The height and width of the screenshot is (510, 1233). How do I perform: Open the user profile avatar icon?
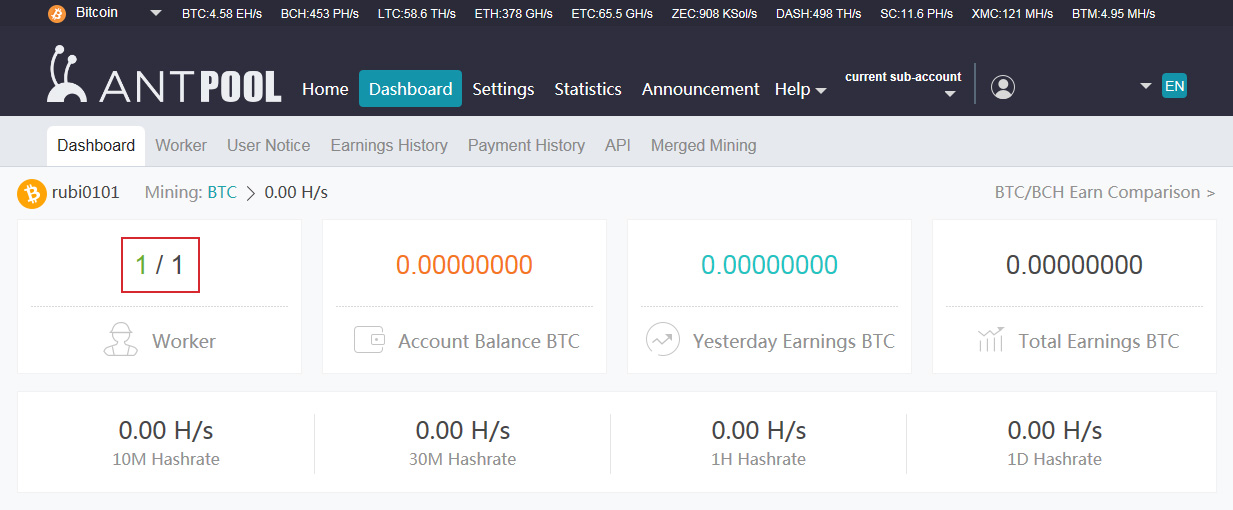[x=1003, y=87]
